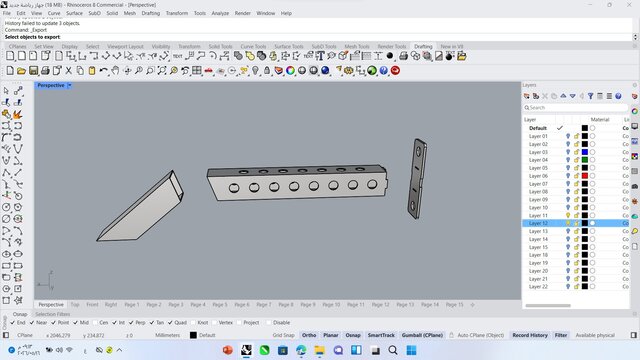Viewport: 640px width, 360px height.
Task: Move layer up with up arrow icon
Action: tap(563, 96)
